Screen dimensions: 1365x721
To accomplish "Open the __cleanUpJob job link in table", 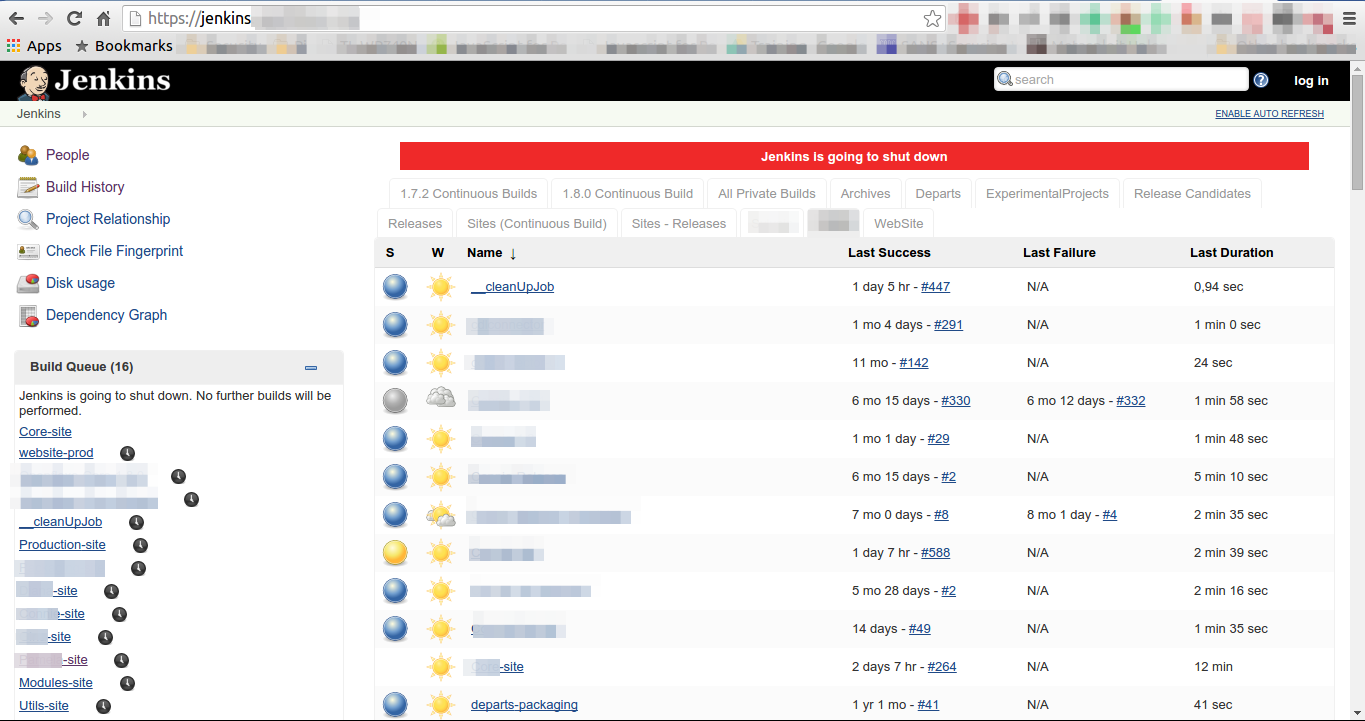I will [x=512, y=287].
